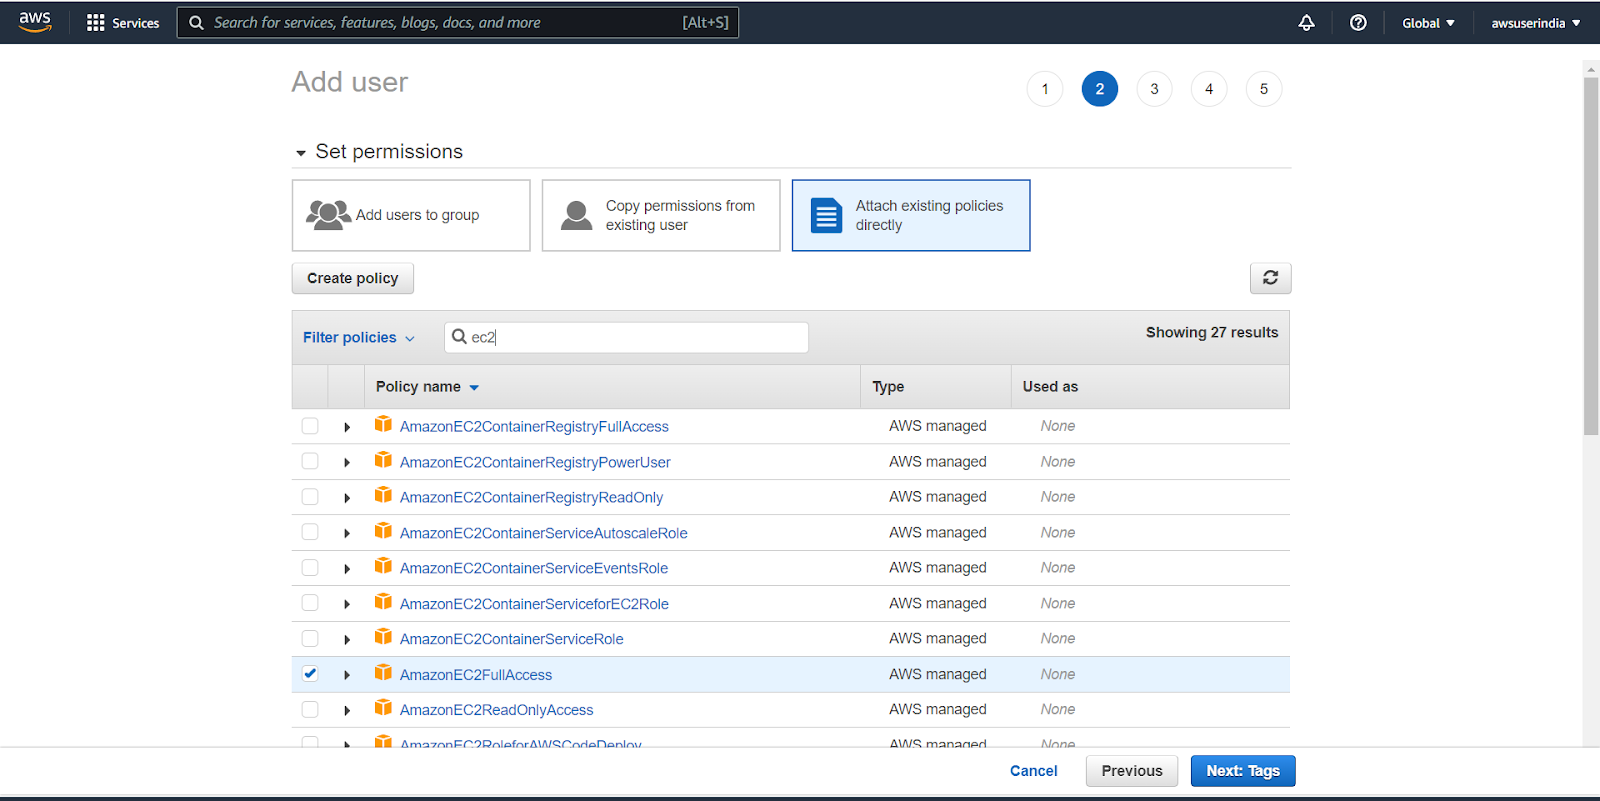Go to wizard step 1

click(x=1045, y=89)
